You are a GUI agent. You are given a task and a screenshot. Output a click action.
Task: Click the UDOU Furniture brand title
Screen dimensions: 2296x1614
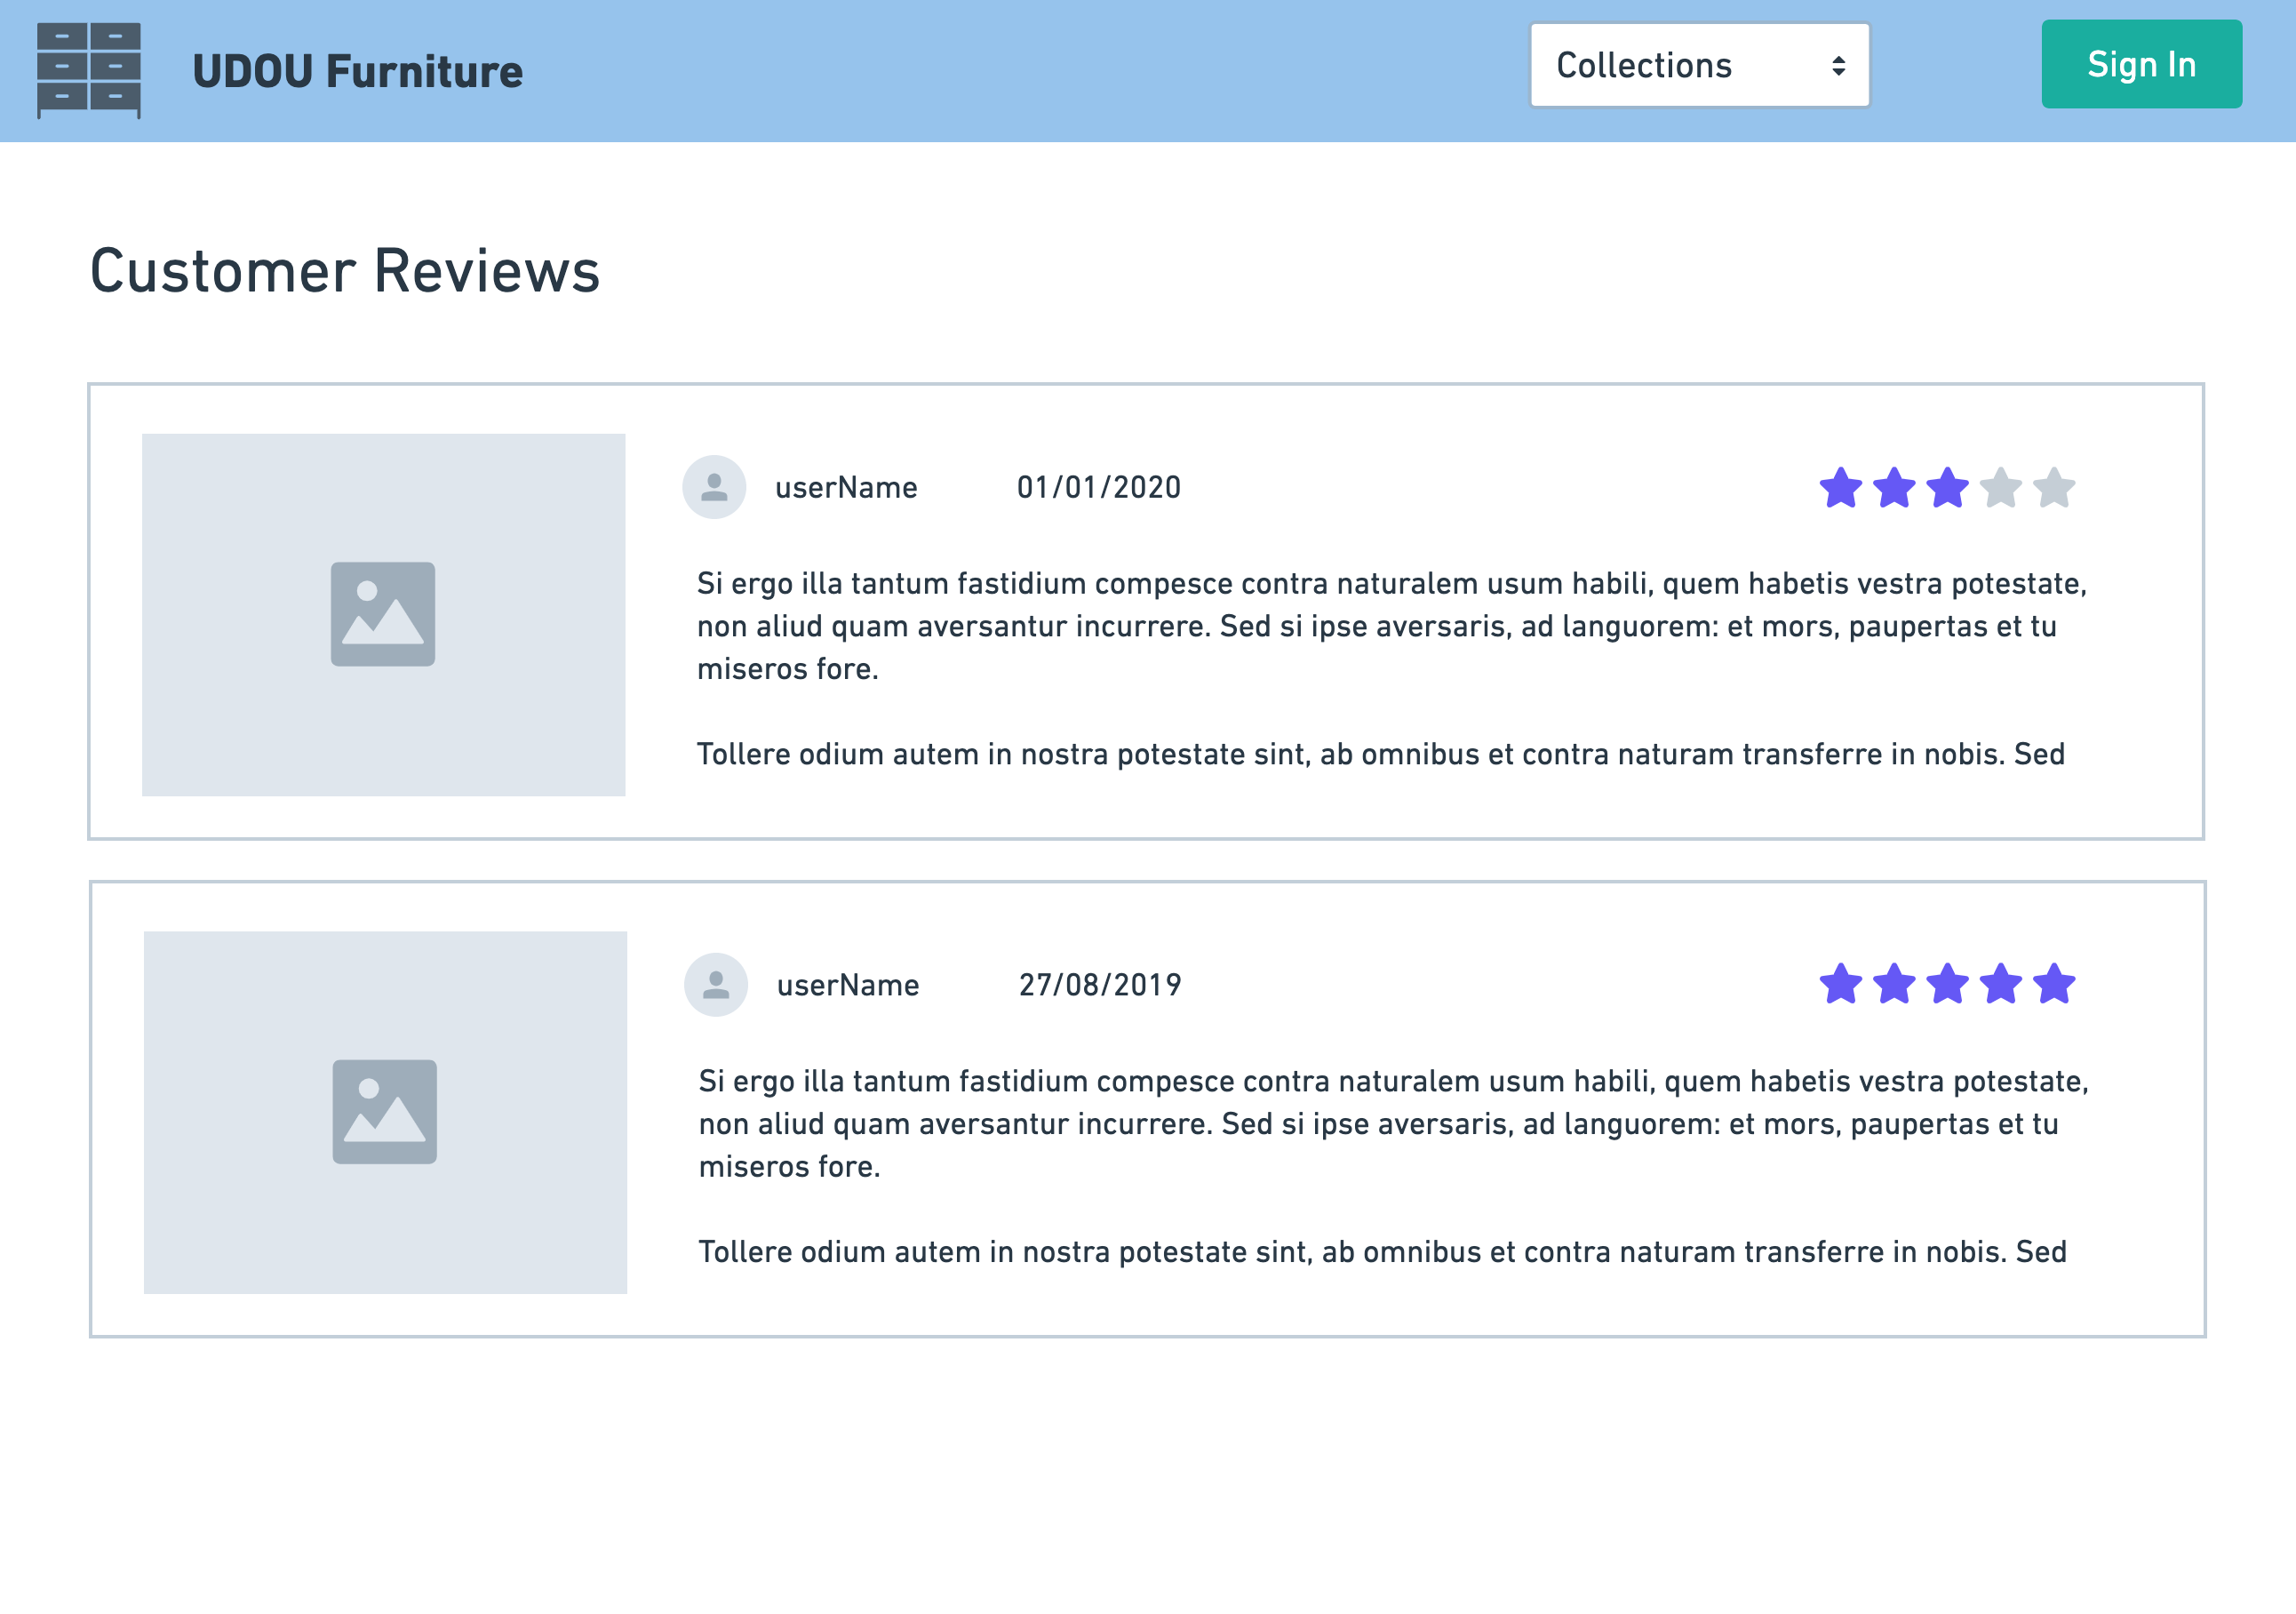point(357,71)
